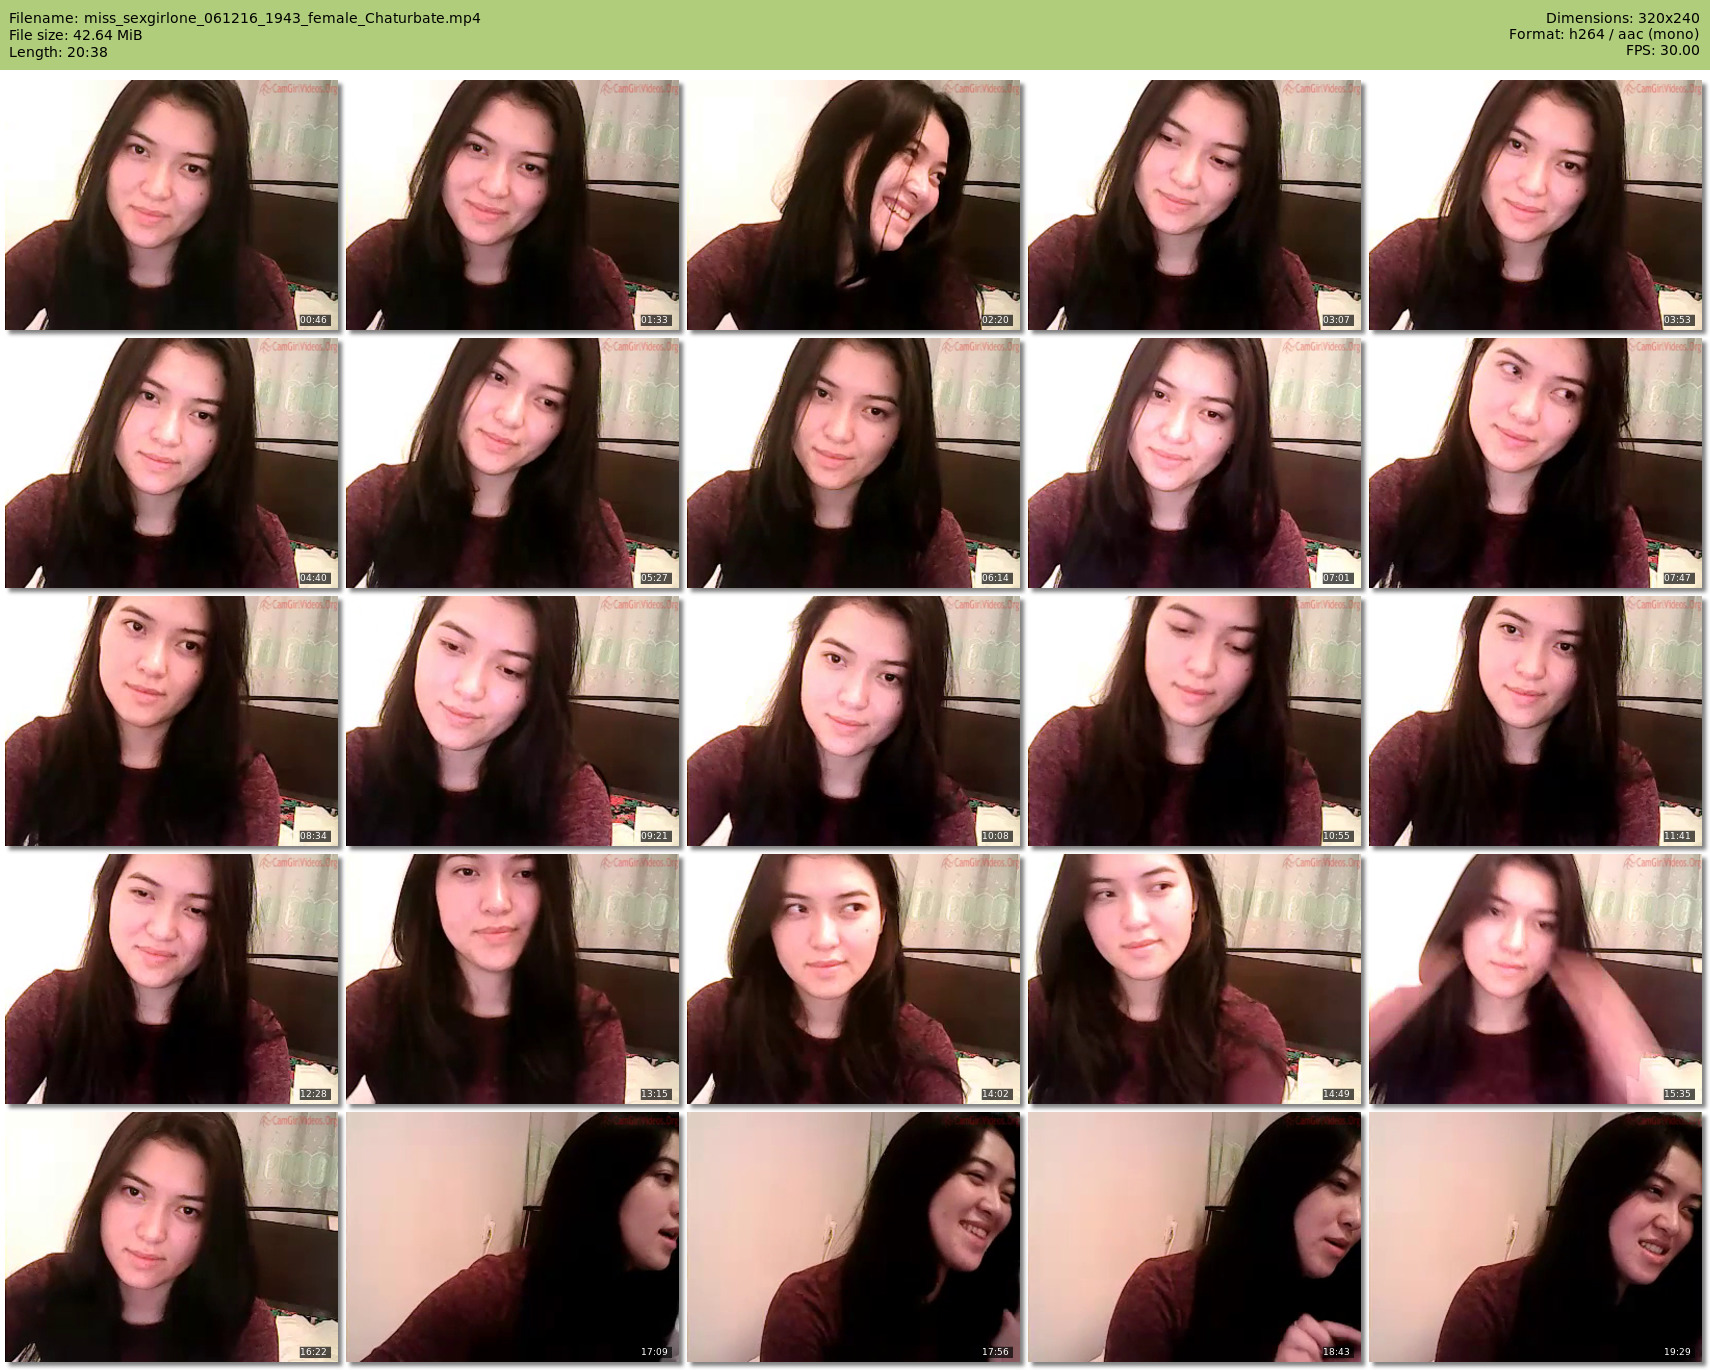Open the thumbnail timestamped 14:49
The width and height of the screenshot is (1710, 1370).
pyautogui.click(x=1195, y=979)
